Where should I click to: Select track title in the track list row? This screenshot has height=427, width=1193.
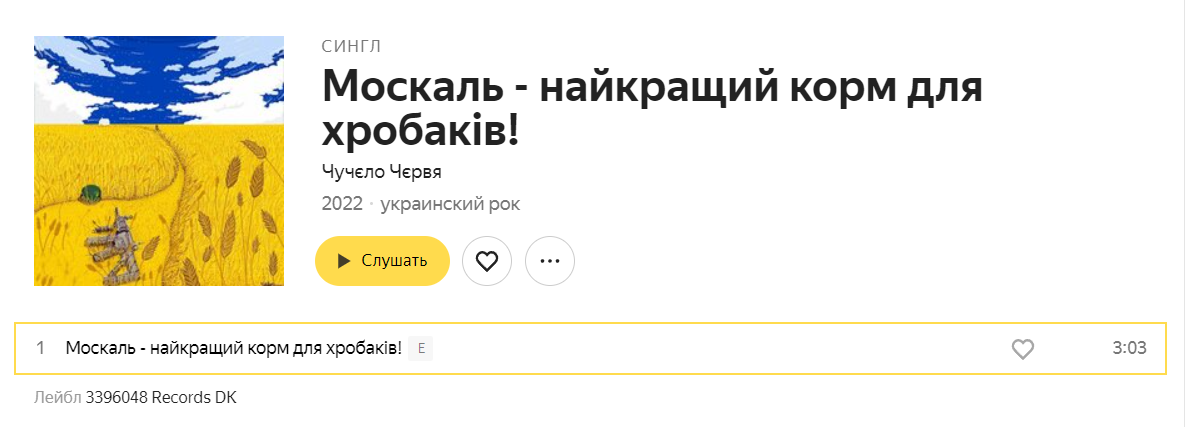click(234, 349)
